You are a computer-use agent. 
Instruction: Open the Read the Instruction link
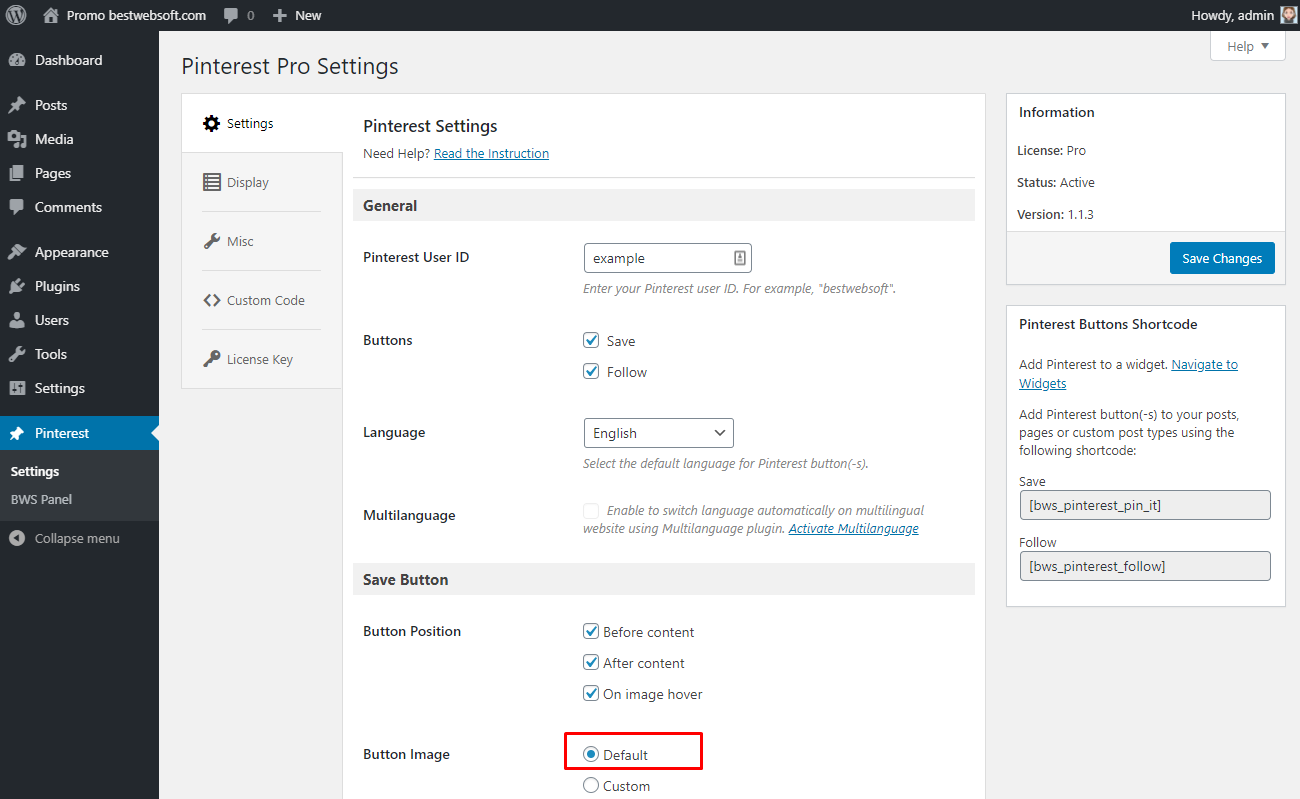(491, 153)
